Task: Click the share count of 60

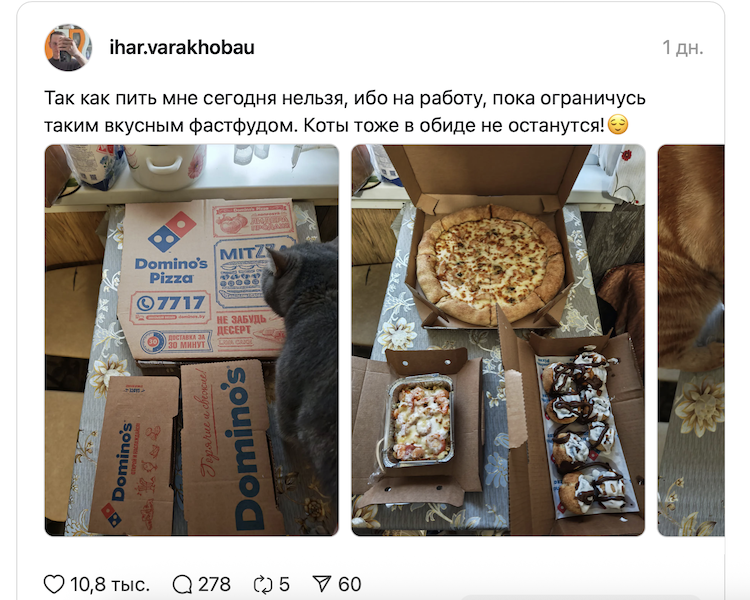Action: pos(350,584)
